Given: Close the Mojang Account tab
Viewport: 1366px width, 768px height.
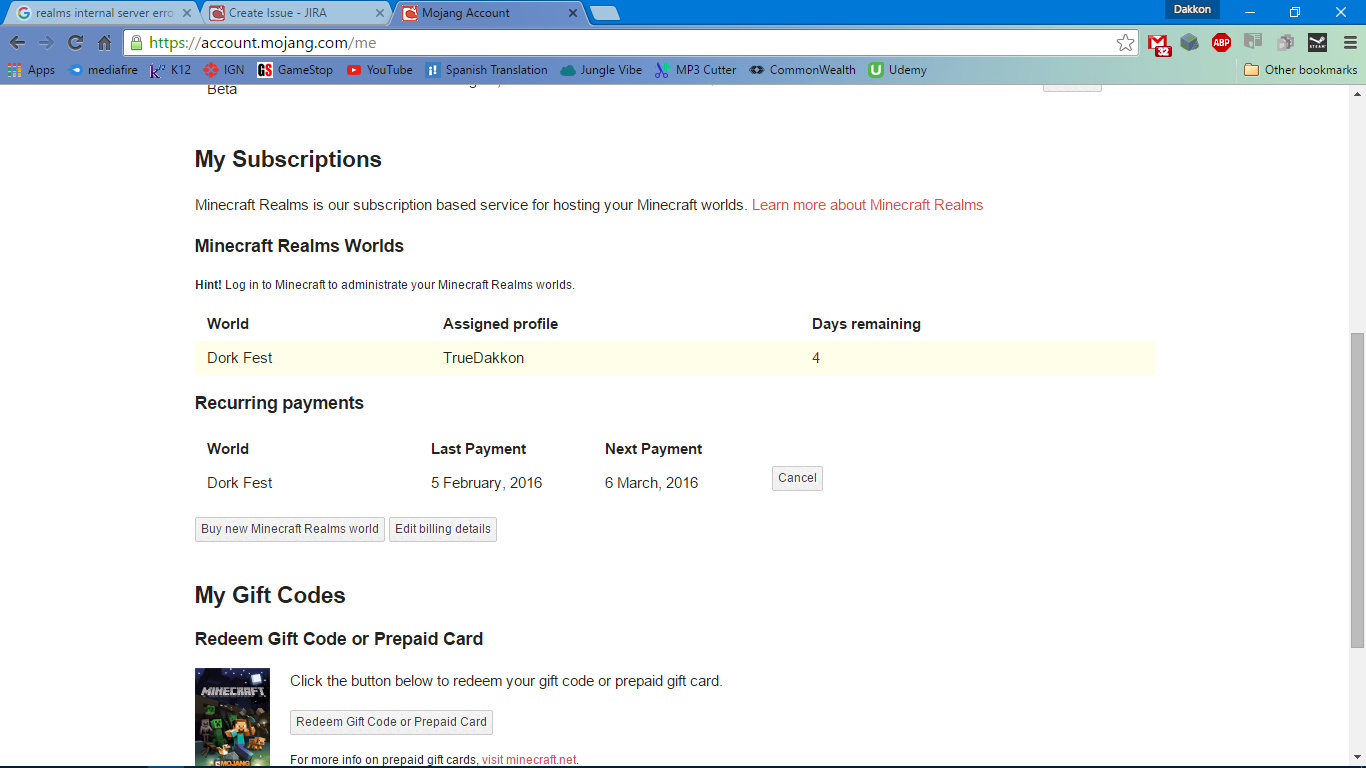Looking at the screenshot, I should (x=573, y=13).
